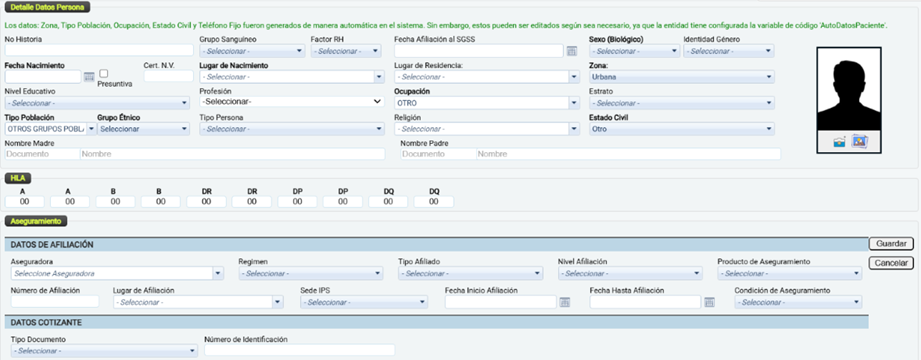Screen dimensions: 921x360
Task: Toggle the Presuntiva checkbox
Action: click(x=103, y=73)
